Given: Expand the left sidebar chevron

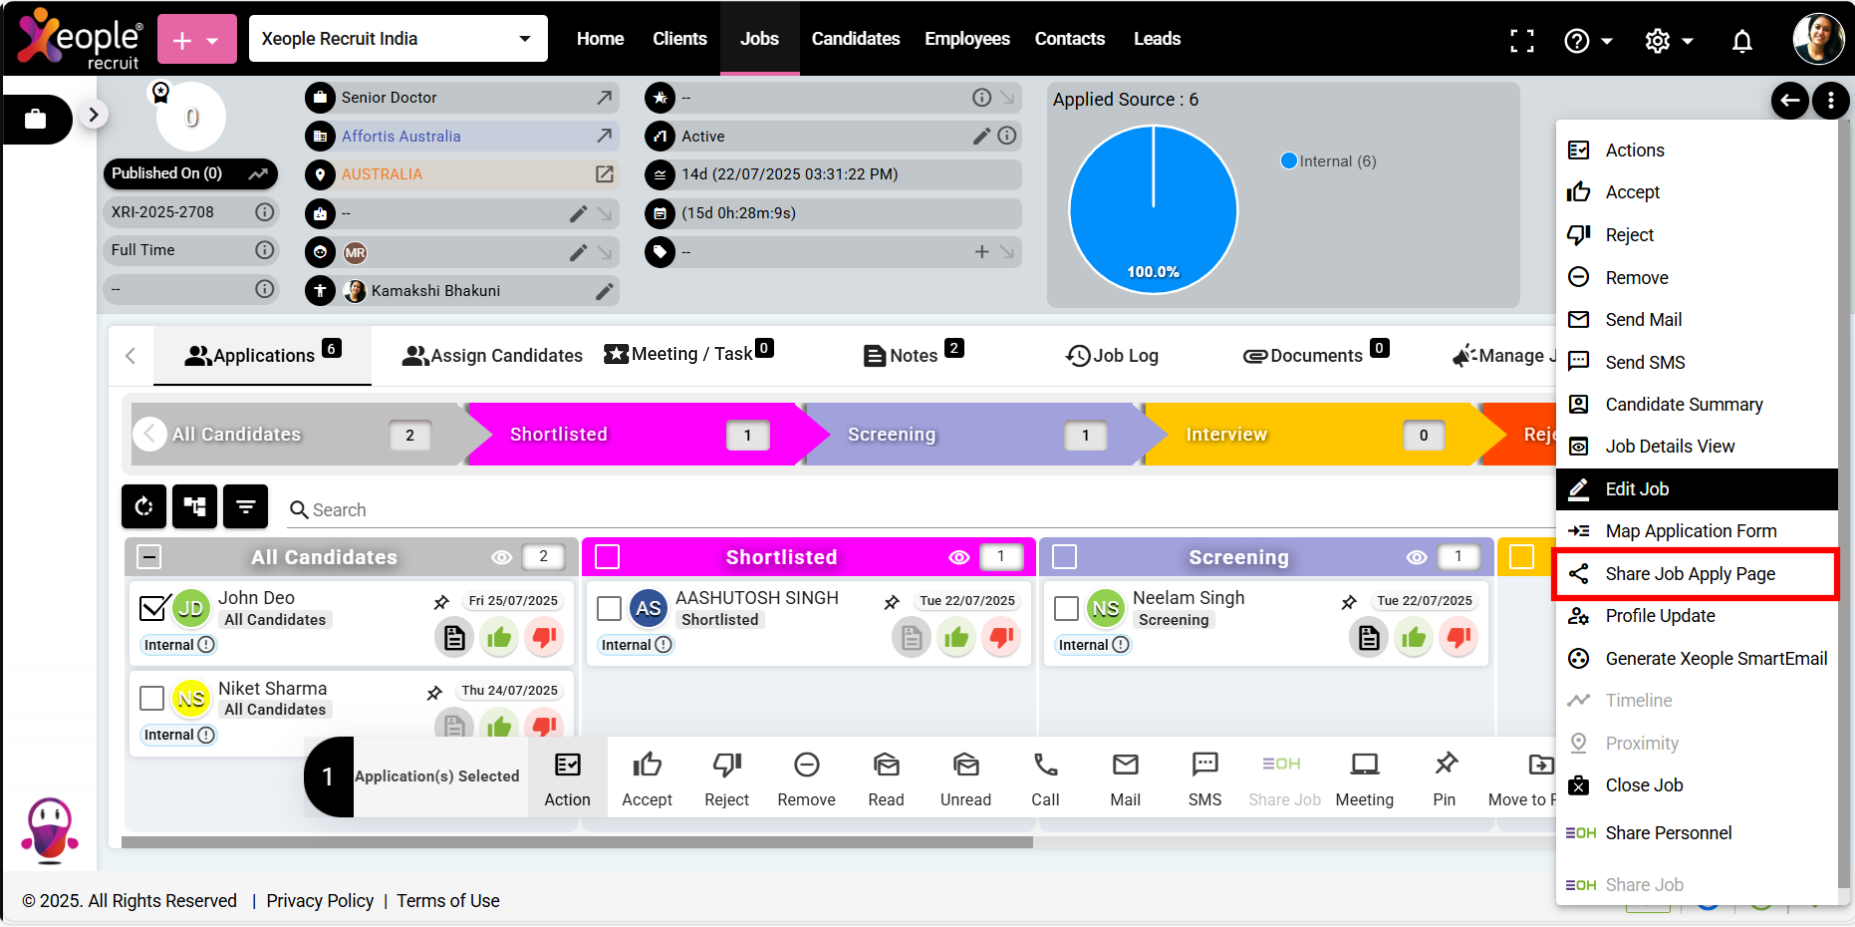Looking at the screenshot, I should point(93,115).
